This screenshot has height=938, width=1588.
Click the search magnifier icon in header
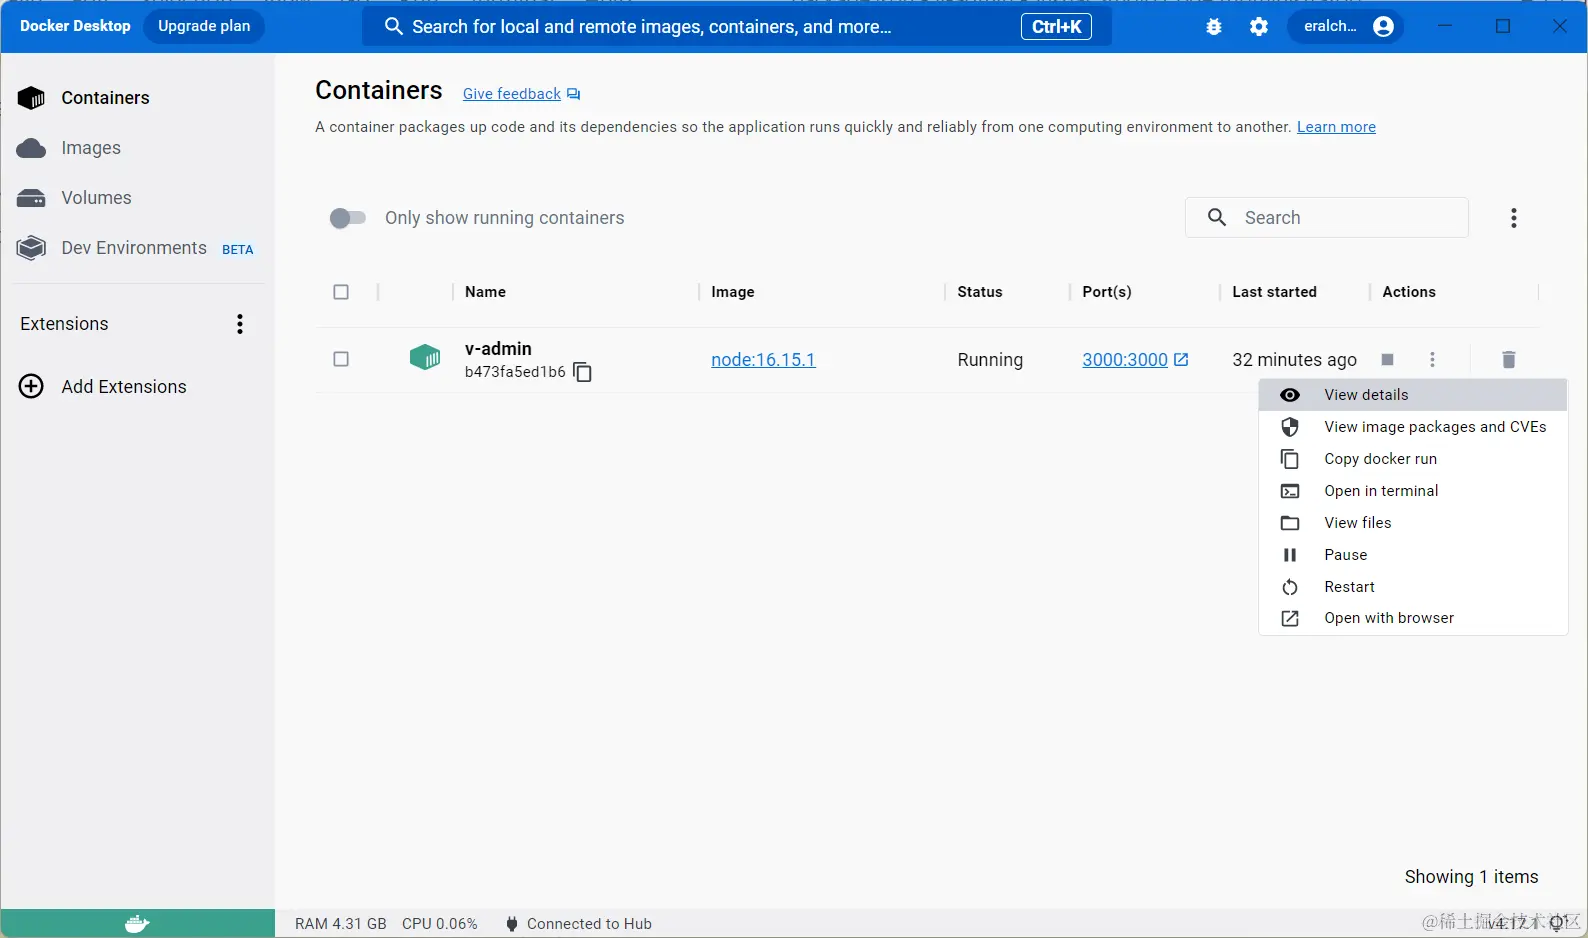(x=394, y=27)
